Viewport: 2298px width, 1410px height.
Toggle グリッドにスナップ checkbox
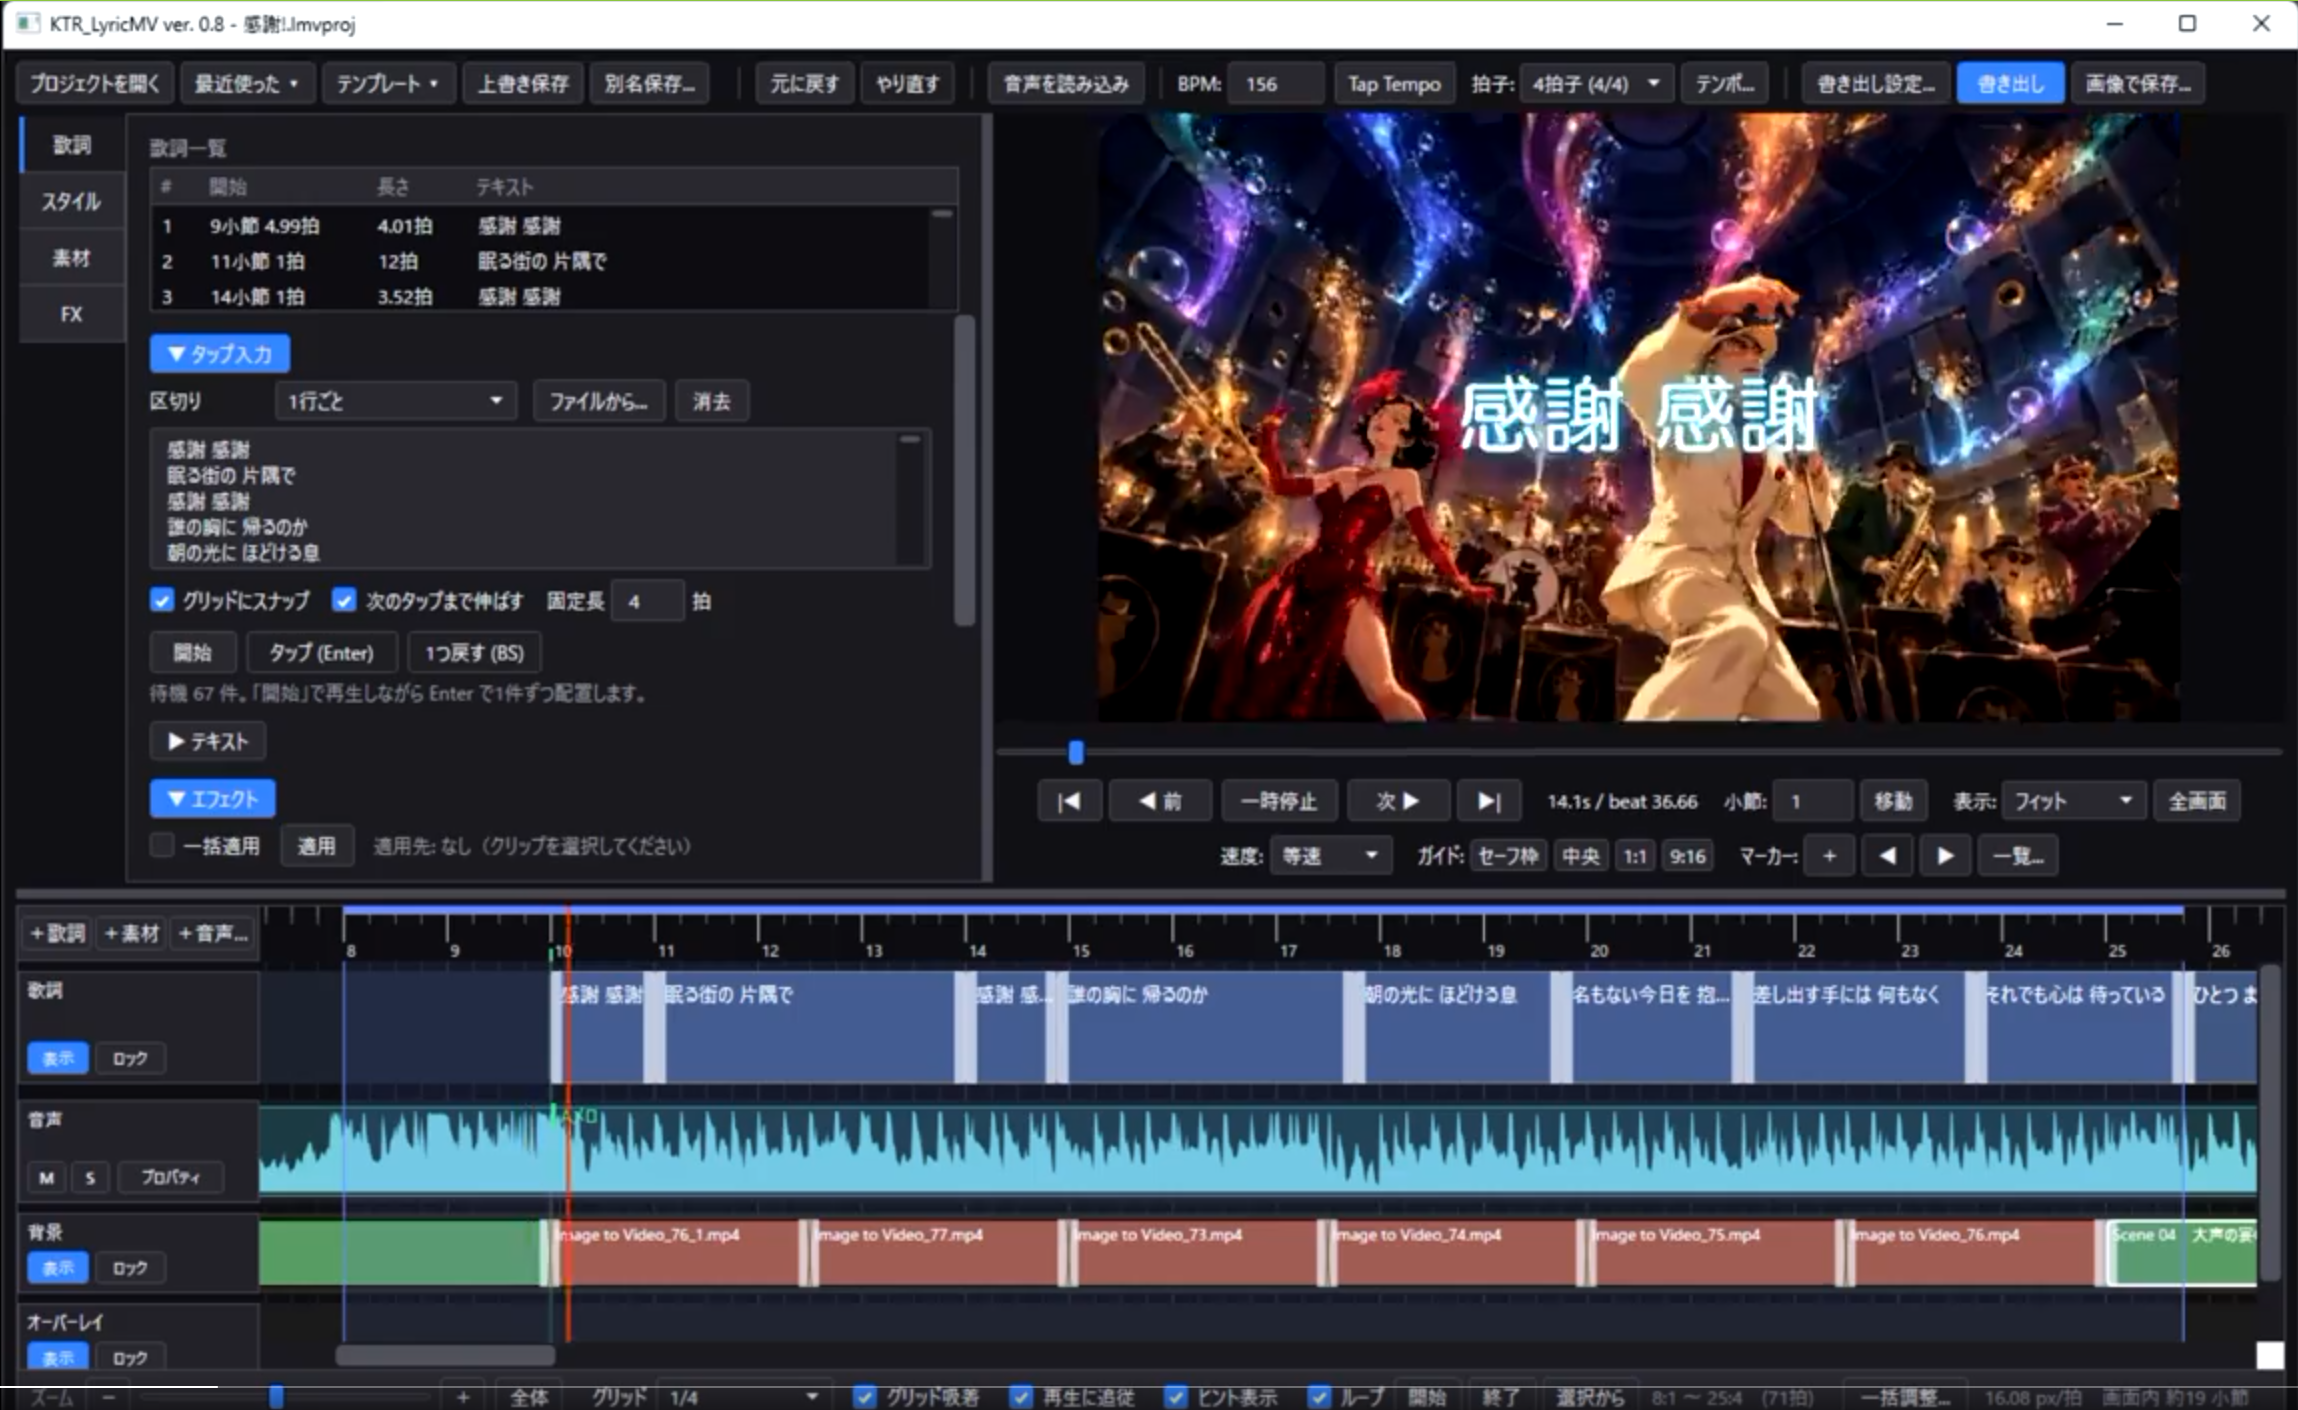(162, 600)
